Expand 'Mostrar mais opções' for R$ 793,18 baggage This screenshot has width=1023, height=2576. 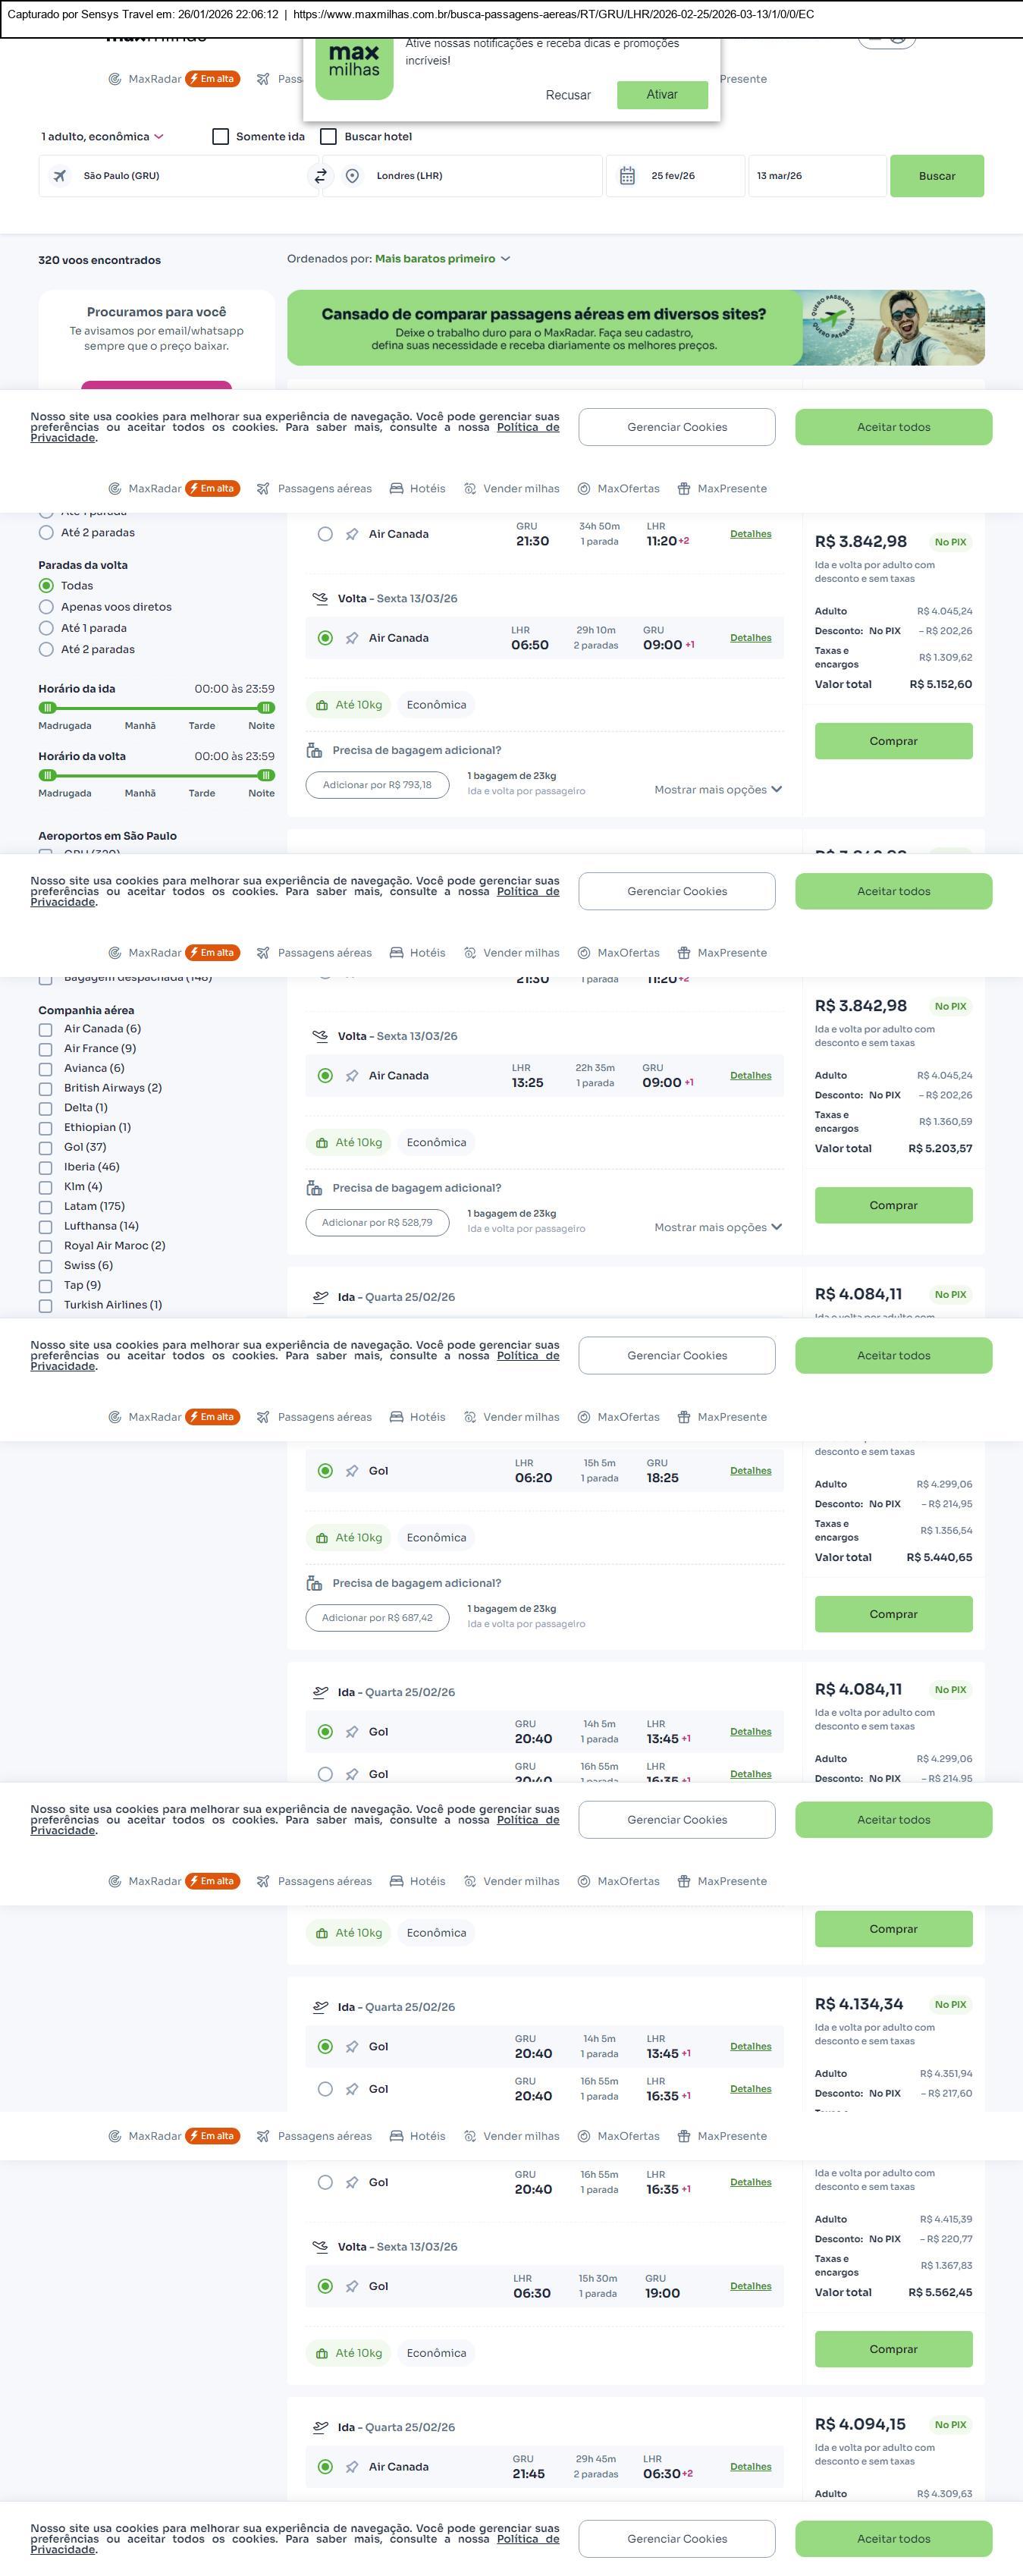pyautogui.click(x=717, y=790)
